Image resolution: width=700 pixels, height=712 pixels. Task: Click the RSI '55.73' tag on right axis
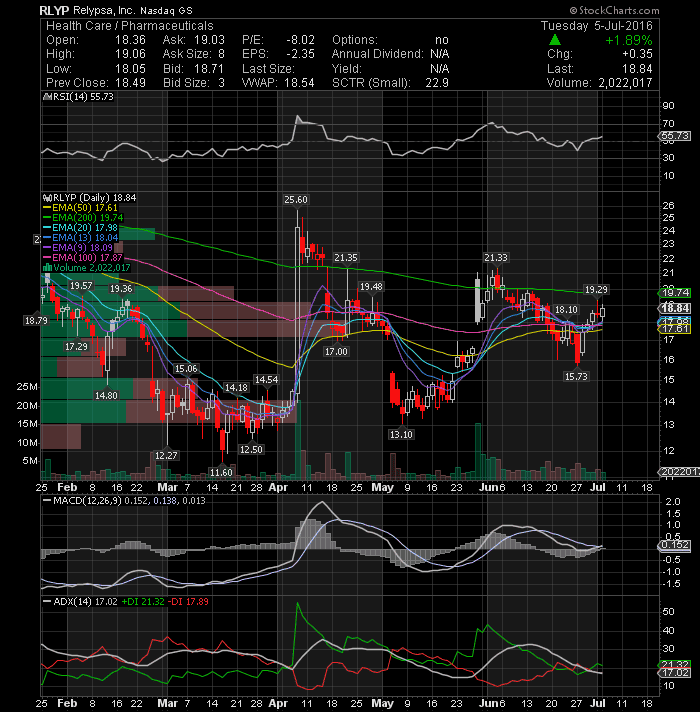coord(675,136)
